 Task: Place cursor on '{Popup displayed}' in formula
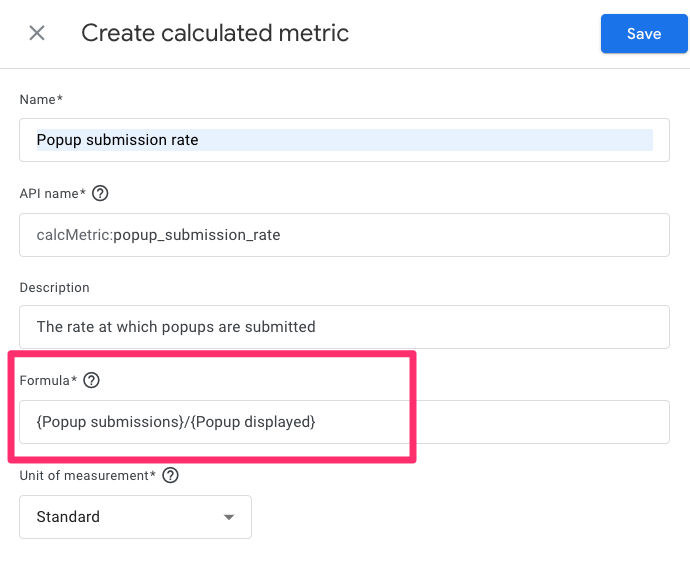[252, 422]
